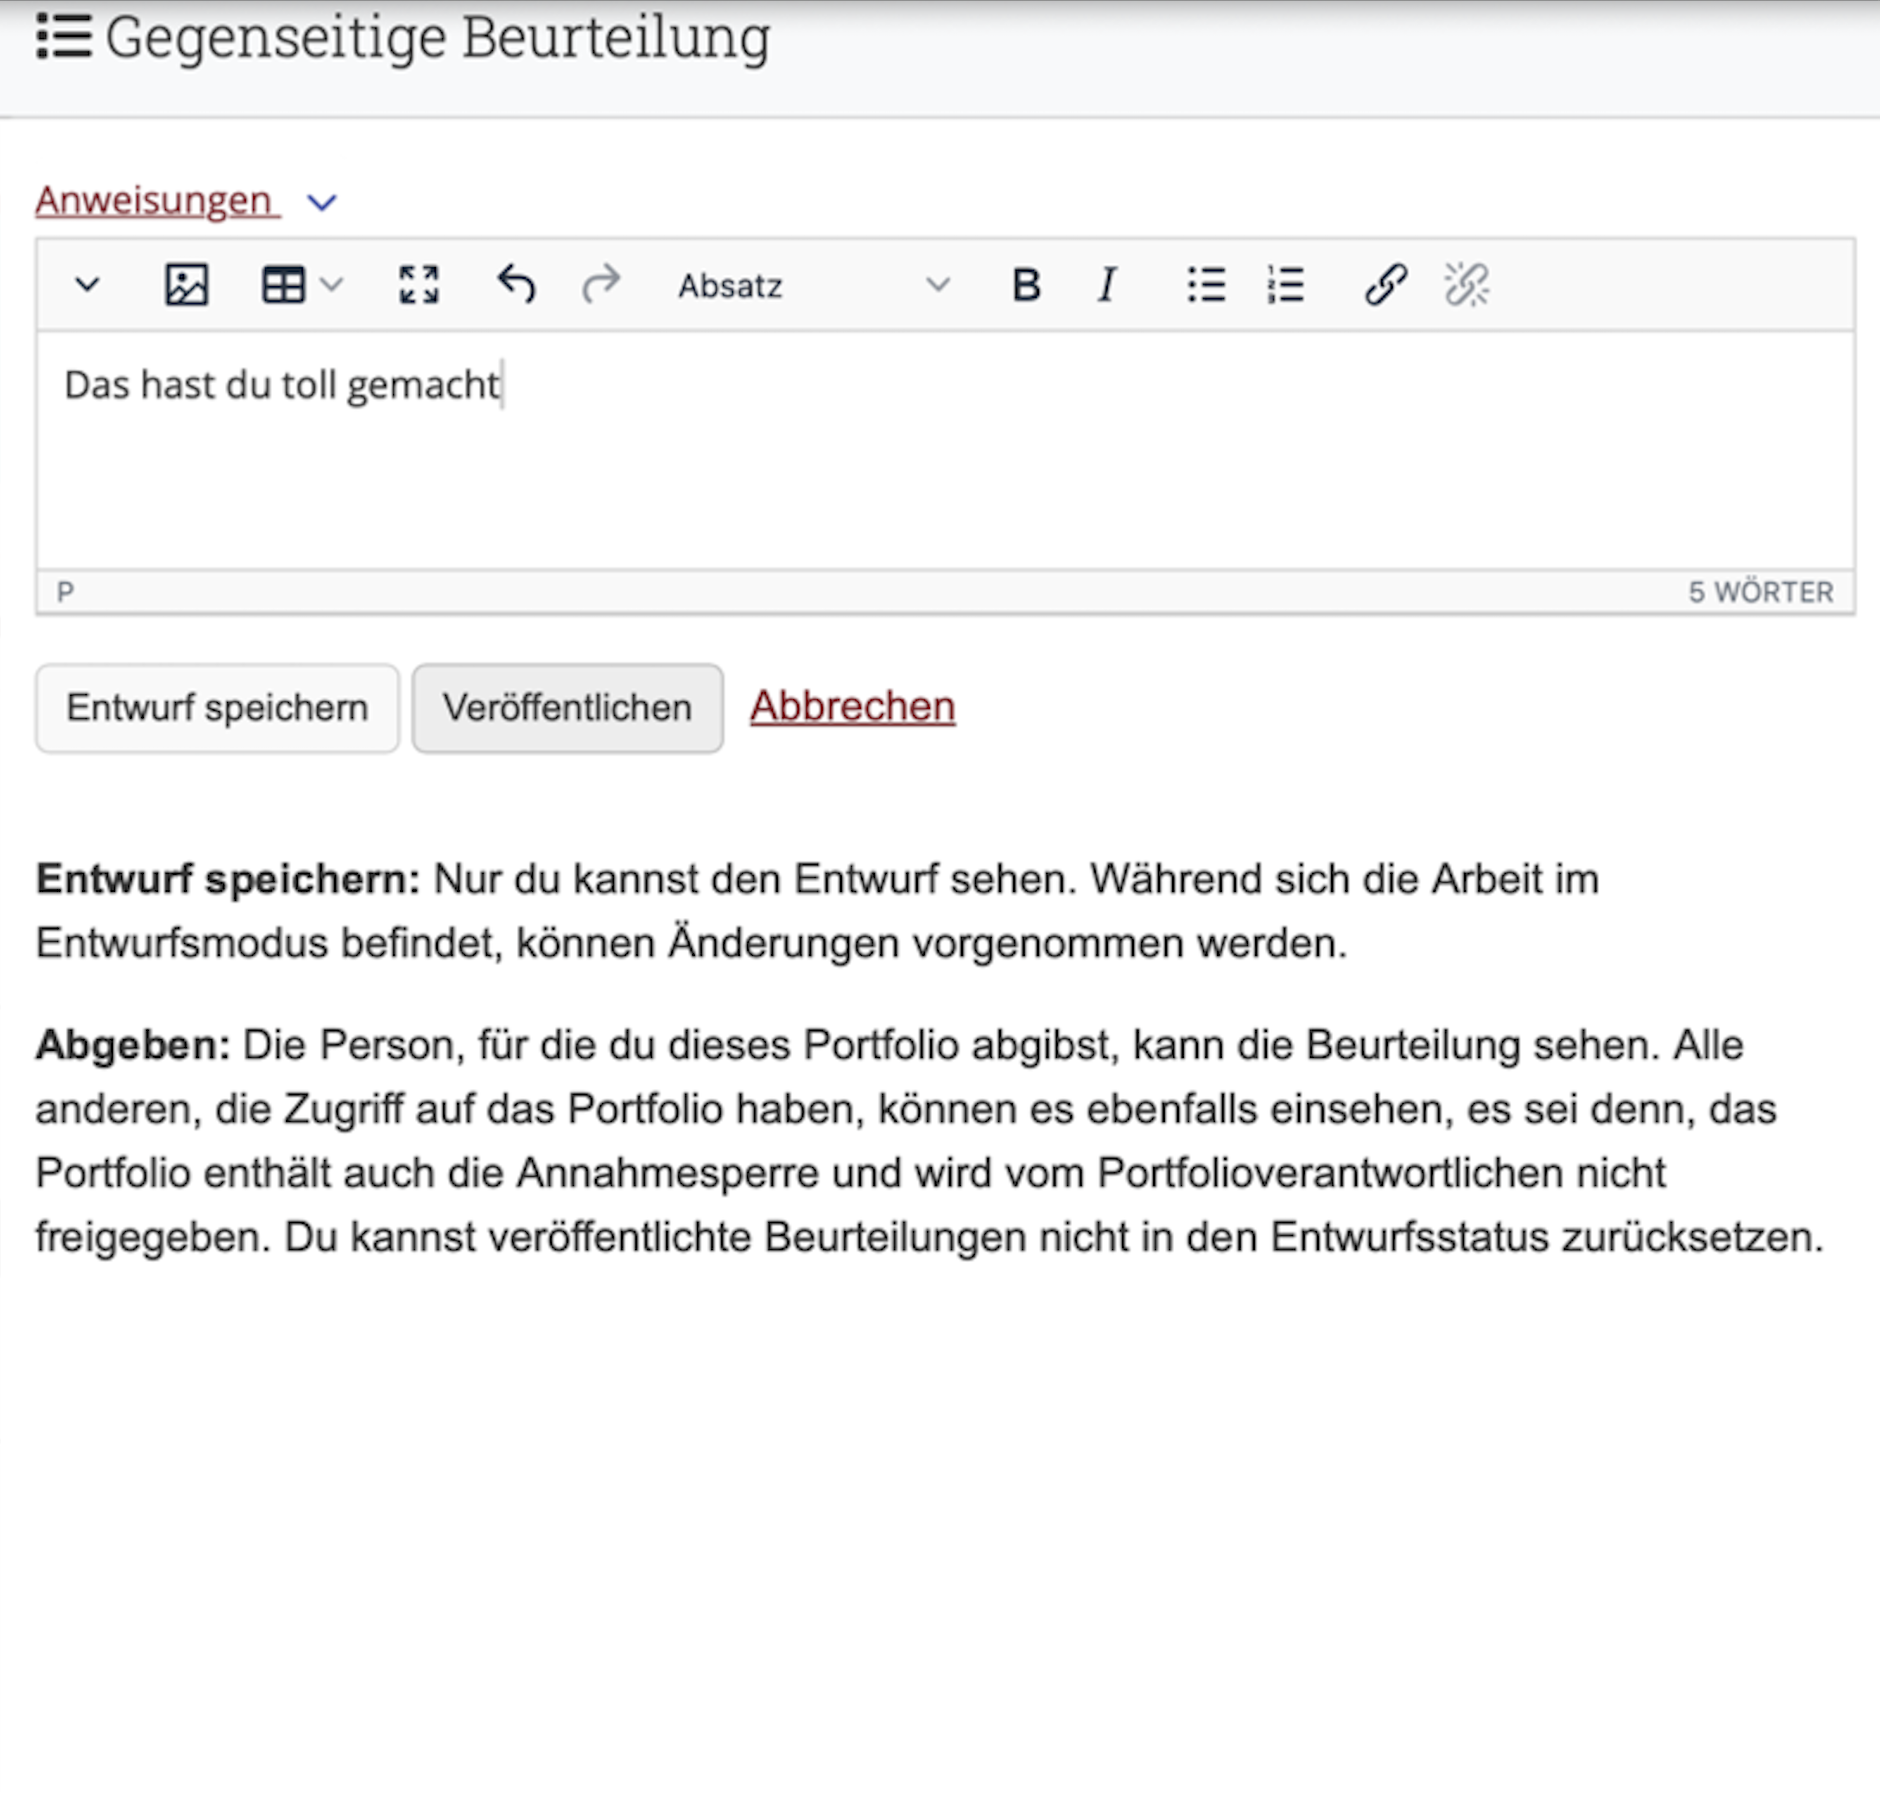
Task: Click the Entwurf speichern button
Action: [217, 708]
